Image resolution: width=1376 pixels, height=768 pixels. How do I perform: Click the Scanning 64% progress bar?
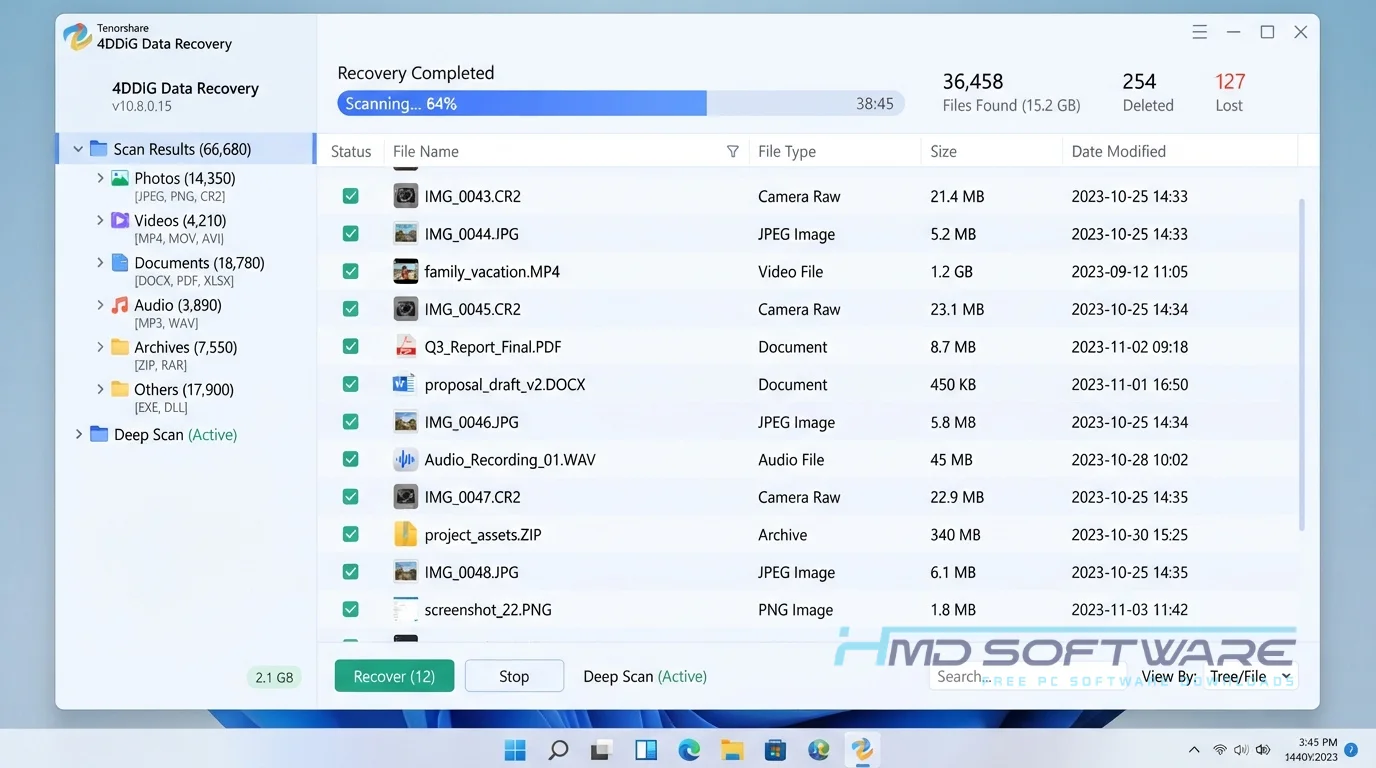click(x=621, y=103)
